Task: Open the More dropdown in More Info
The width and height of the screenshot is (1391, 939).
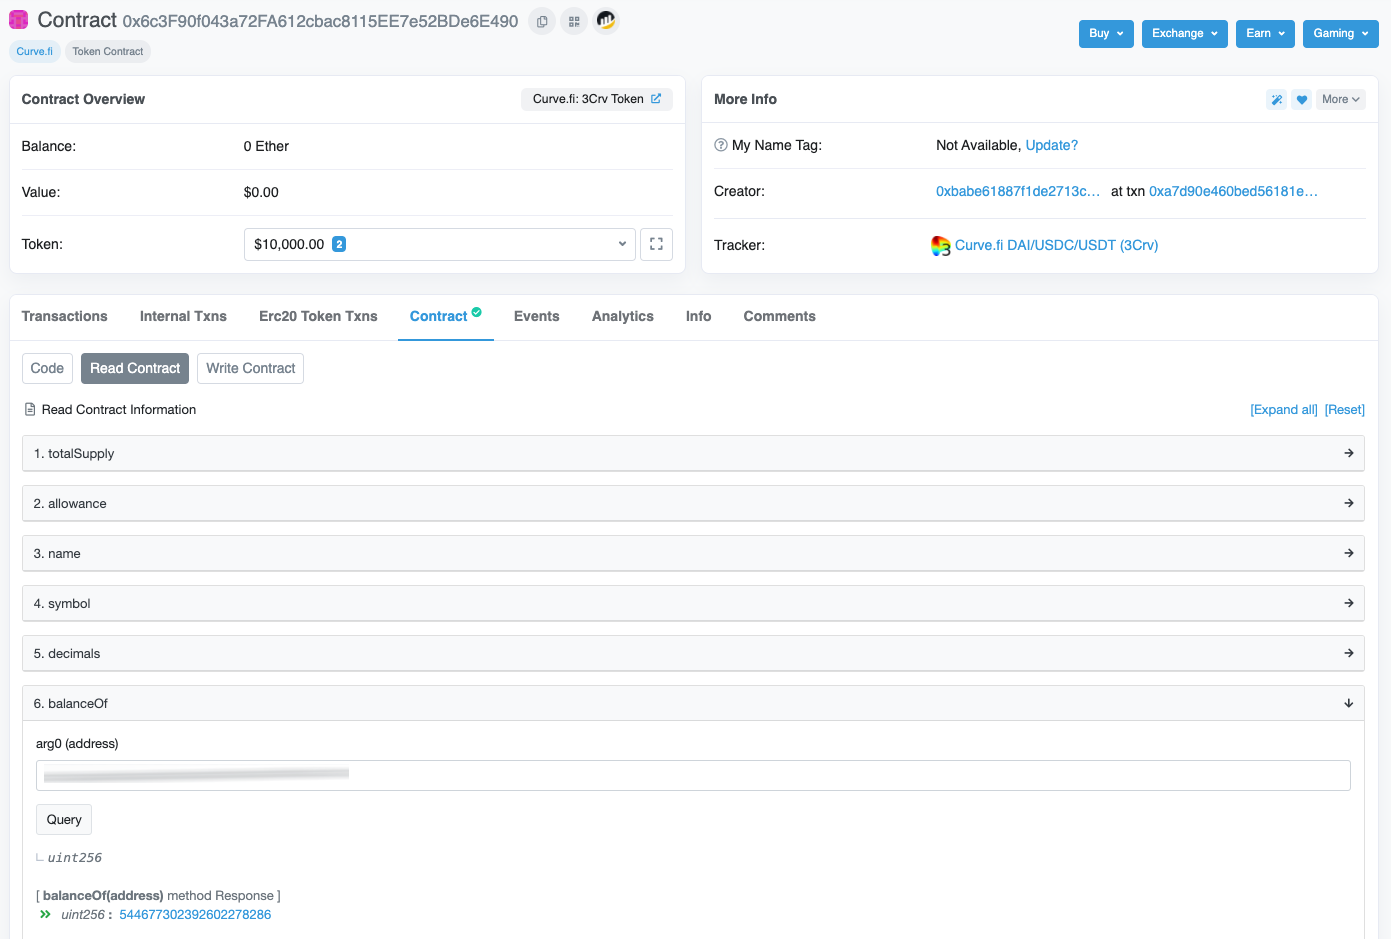Action: point(1340,99)
